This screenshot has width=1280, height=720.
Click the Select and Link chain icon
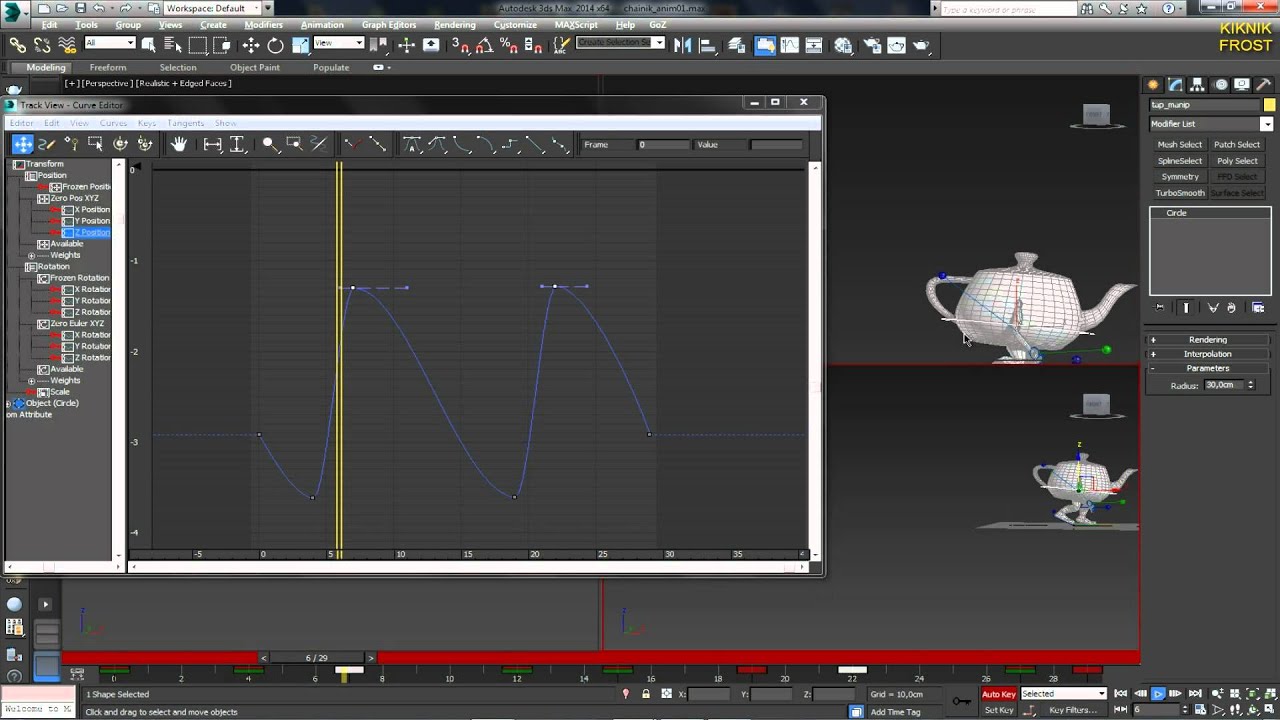click(x=18, y=45)
